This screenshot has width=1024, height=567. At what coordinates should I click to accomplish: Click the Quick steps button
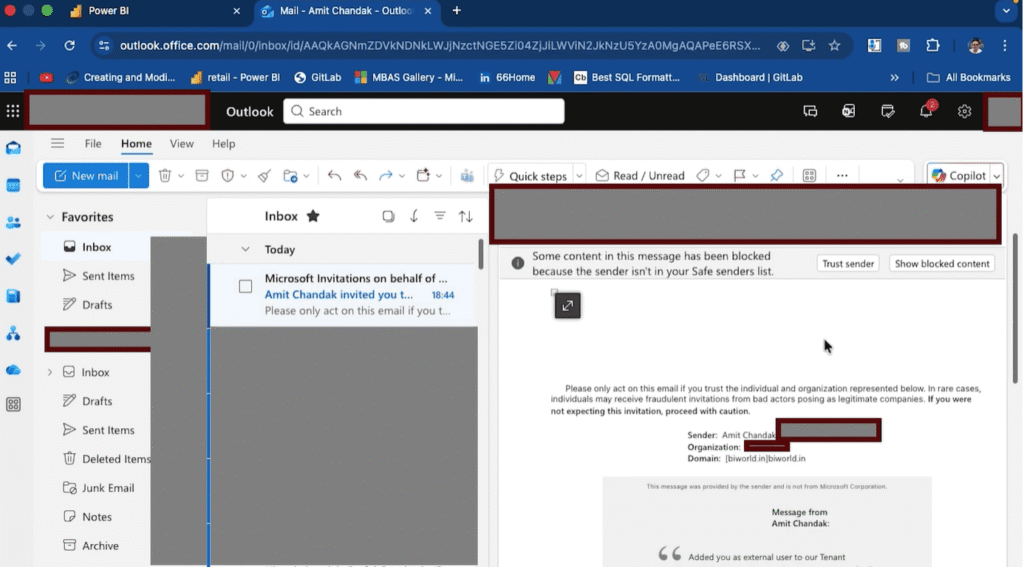(x=530, y=176)
